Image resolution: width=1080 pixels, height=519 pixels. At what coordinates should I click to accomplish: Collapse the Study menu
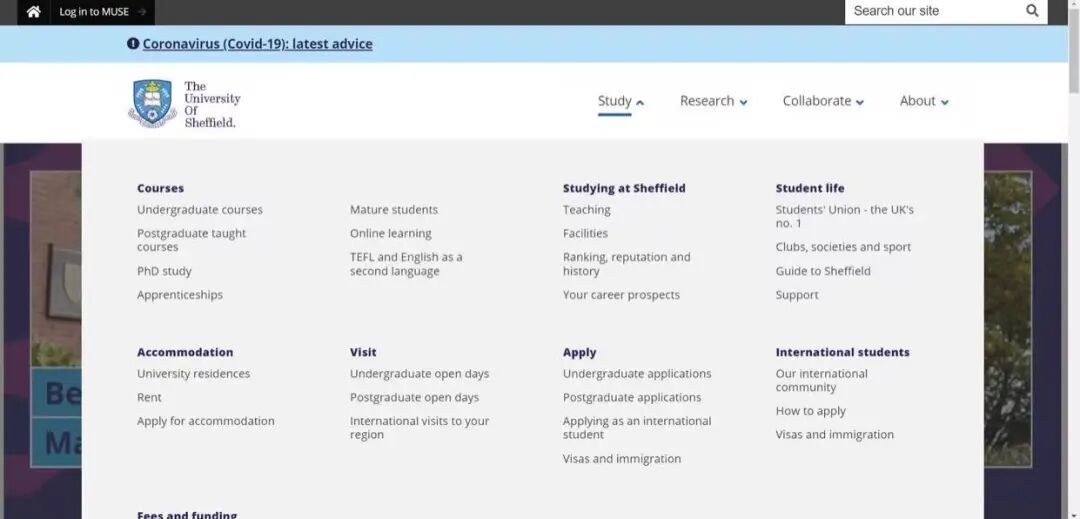point(620,101)
